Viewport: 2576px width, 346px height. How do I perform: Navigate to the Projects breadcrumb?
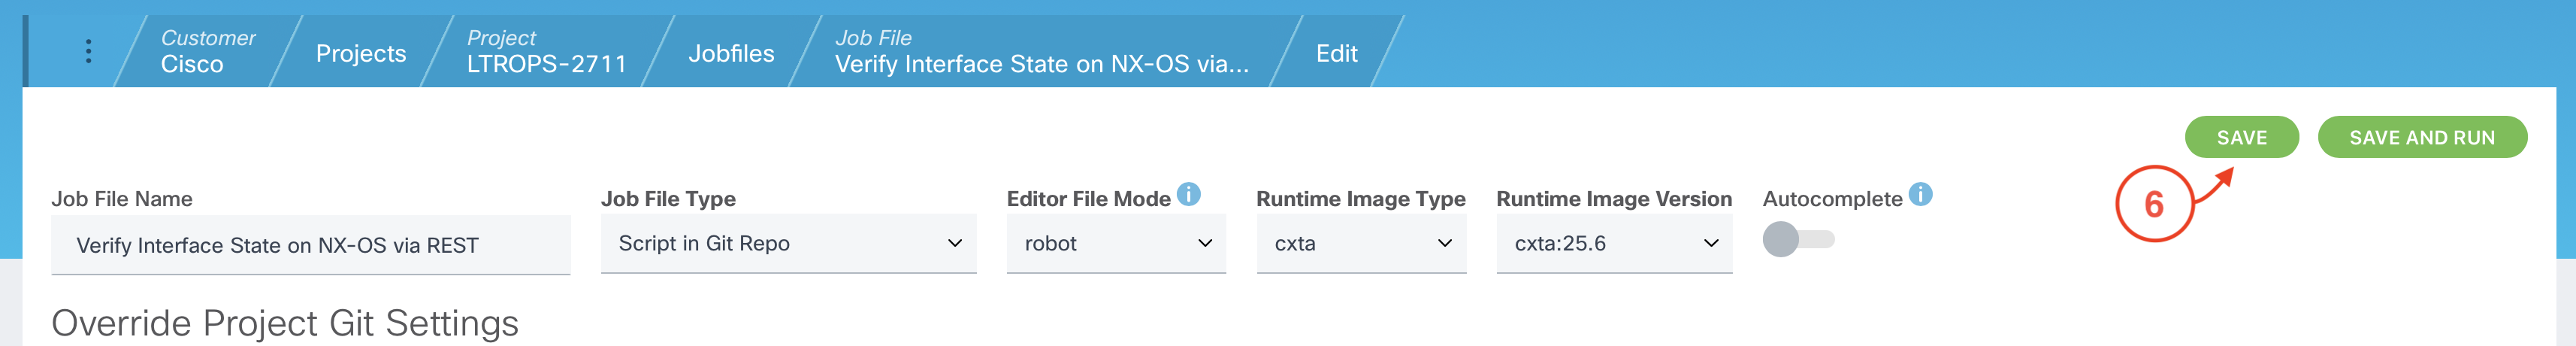pyautogui.click(x=361, y=54)
